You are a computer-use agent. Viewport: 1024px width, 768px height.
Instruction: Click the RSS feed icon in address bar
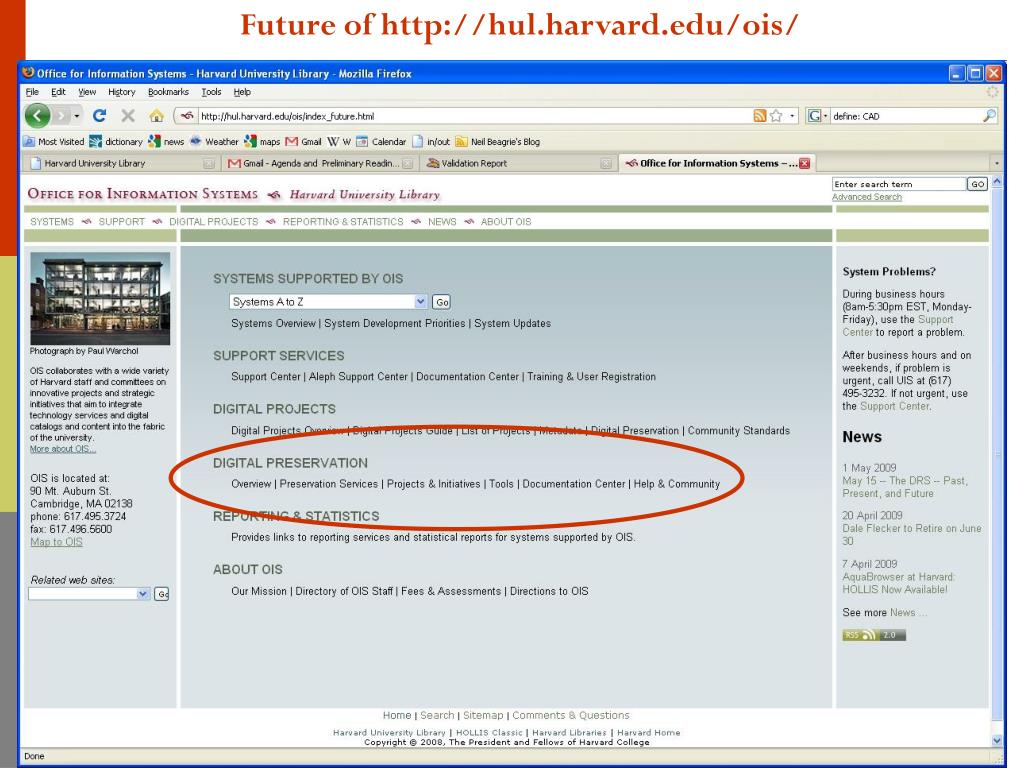click(x=760, y=116)
